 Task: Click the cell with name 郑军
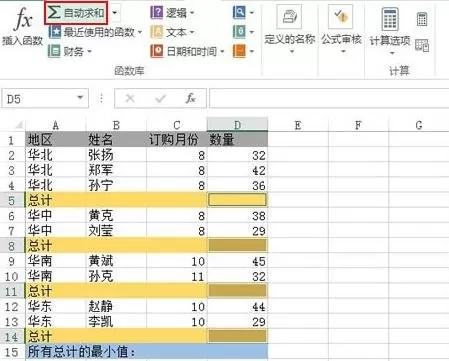116,170
